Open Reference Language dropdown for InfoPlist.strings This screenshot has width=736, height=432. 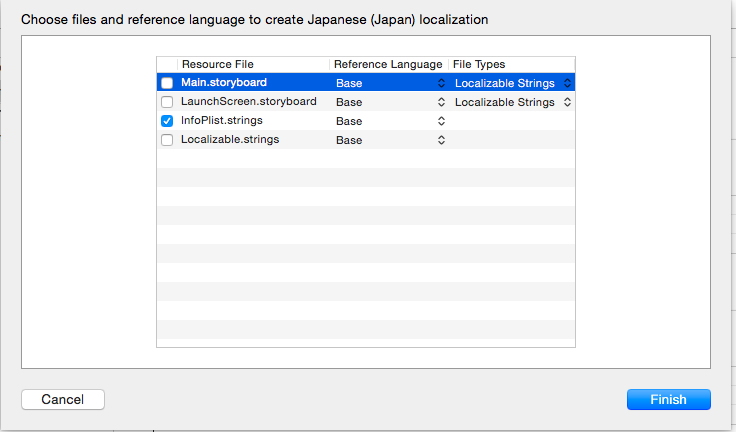(441, 121)
